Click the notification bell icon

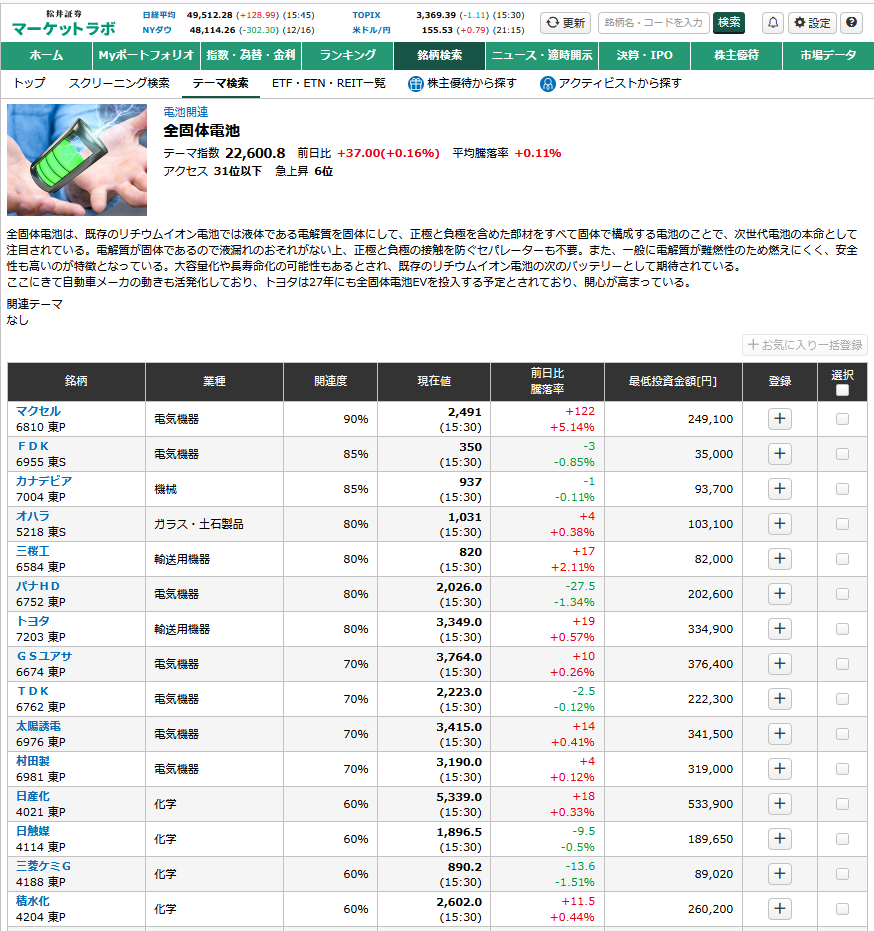coord(773,23)
